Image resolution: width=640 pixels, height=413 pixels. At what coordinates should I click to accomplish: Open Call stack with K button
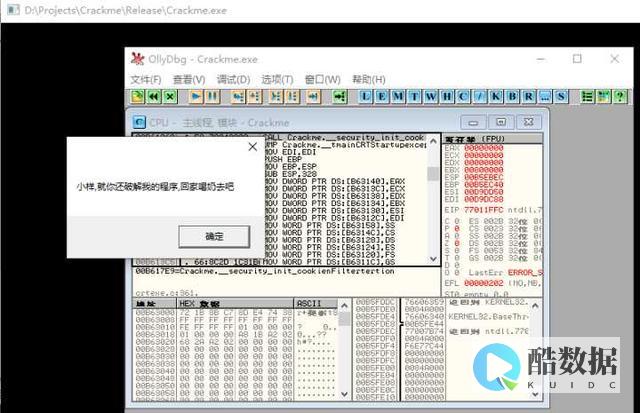[x=496, y=97]
